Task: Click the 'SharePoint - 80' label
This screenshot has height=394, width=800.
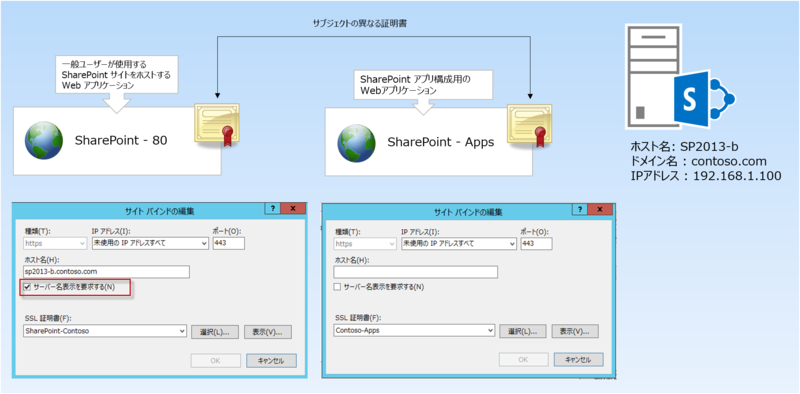Action: 121,140
